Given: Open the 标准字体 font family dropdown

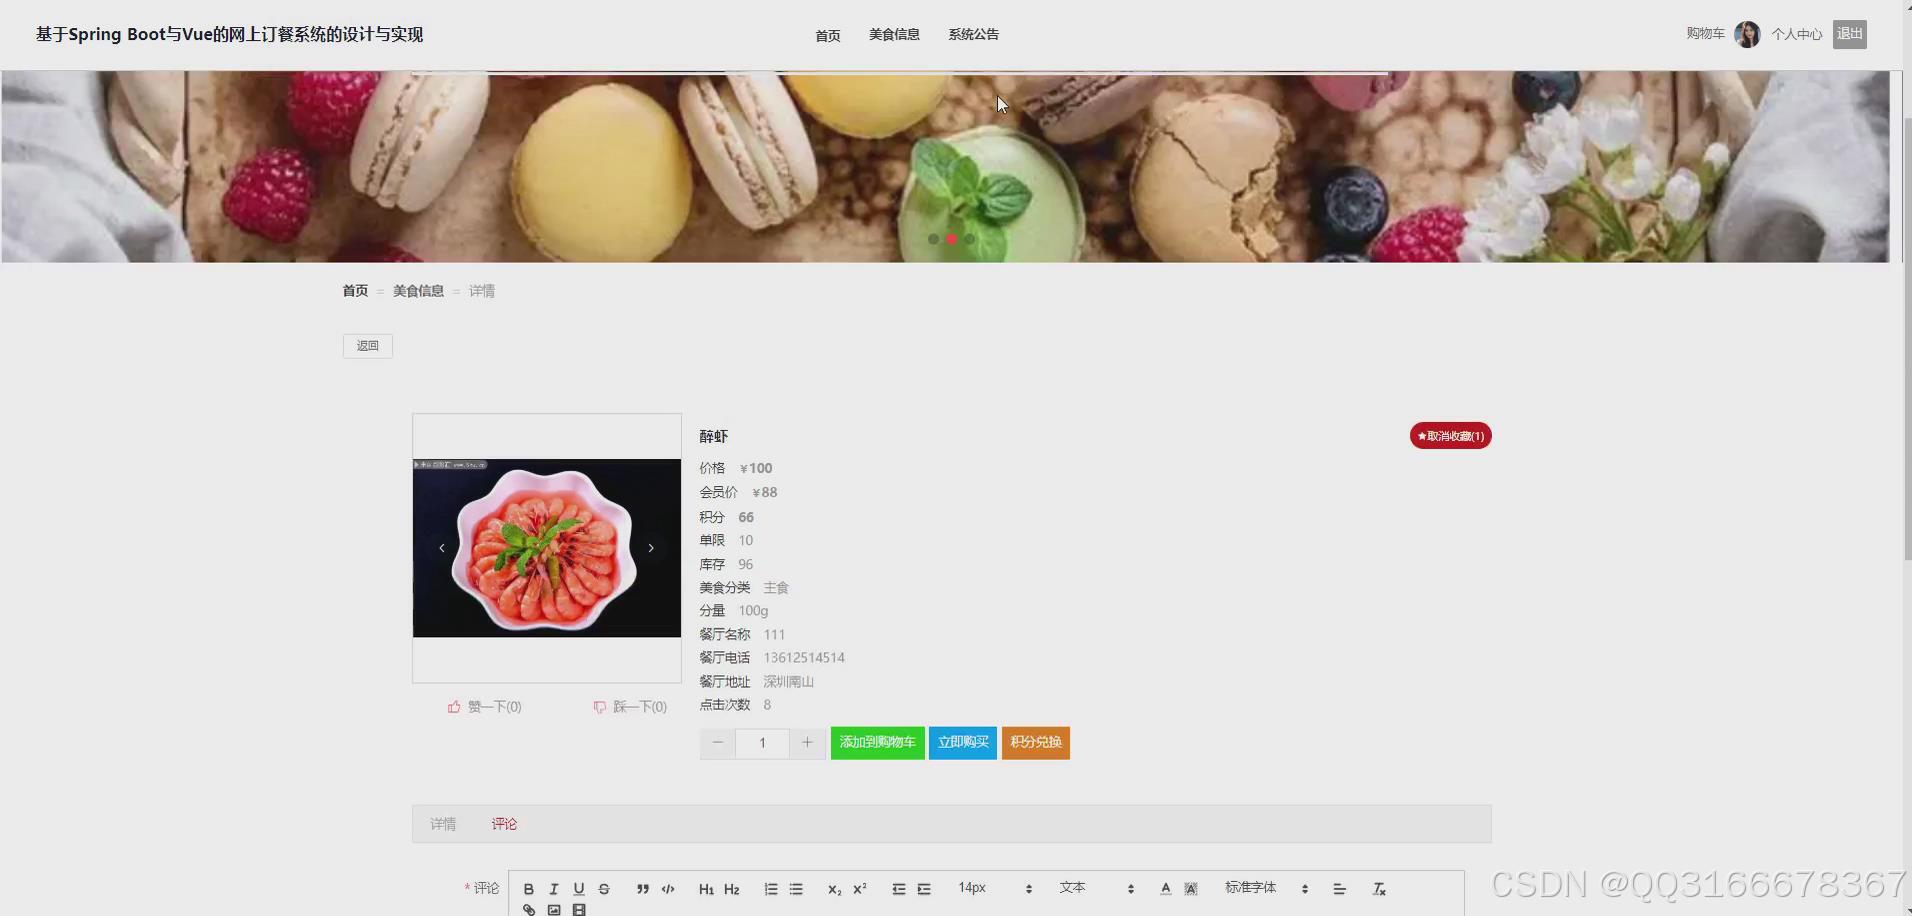Looking at the screenshot, I should (1251, 888).
